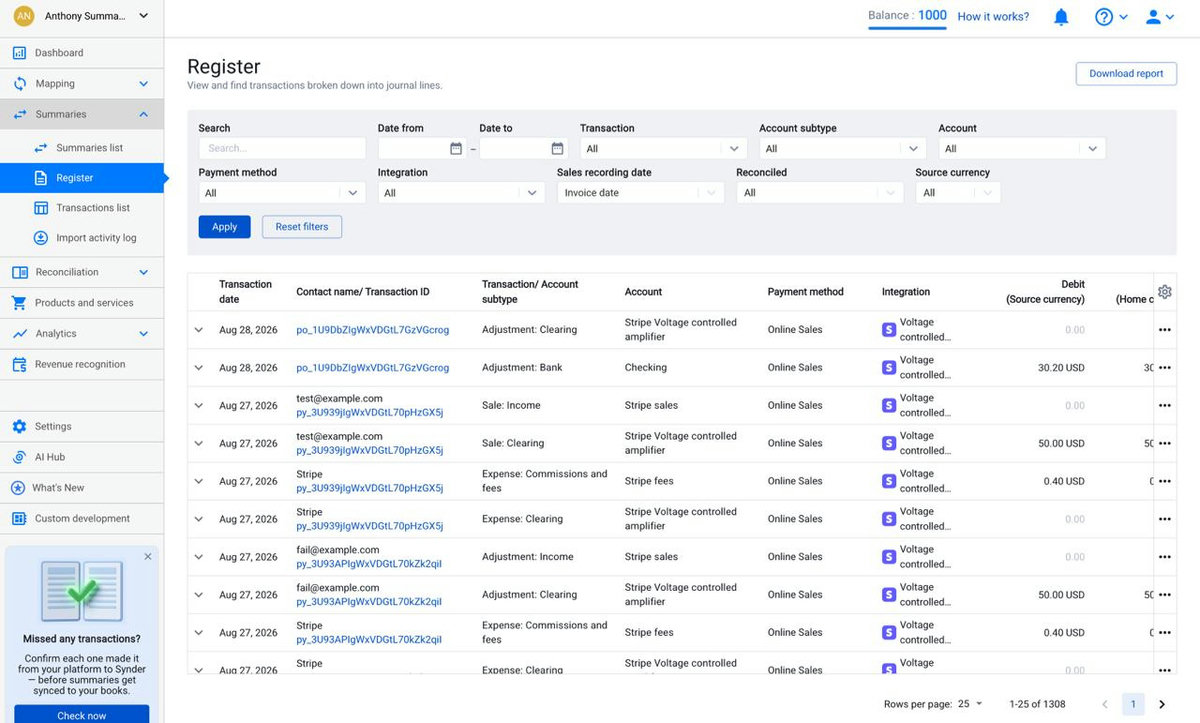Open Custom development sidebar item

[82, 519]
